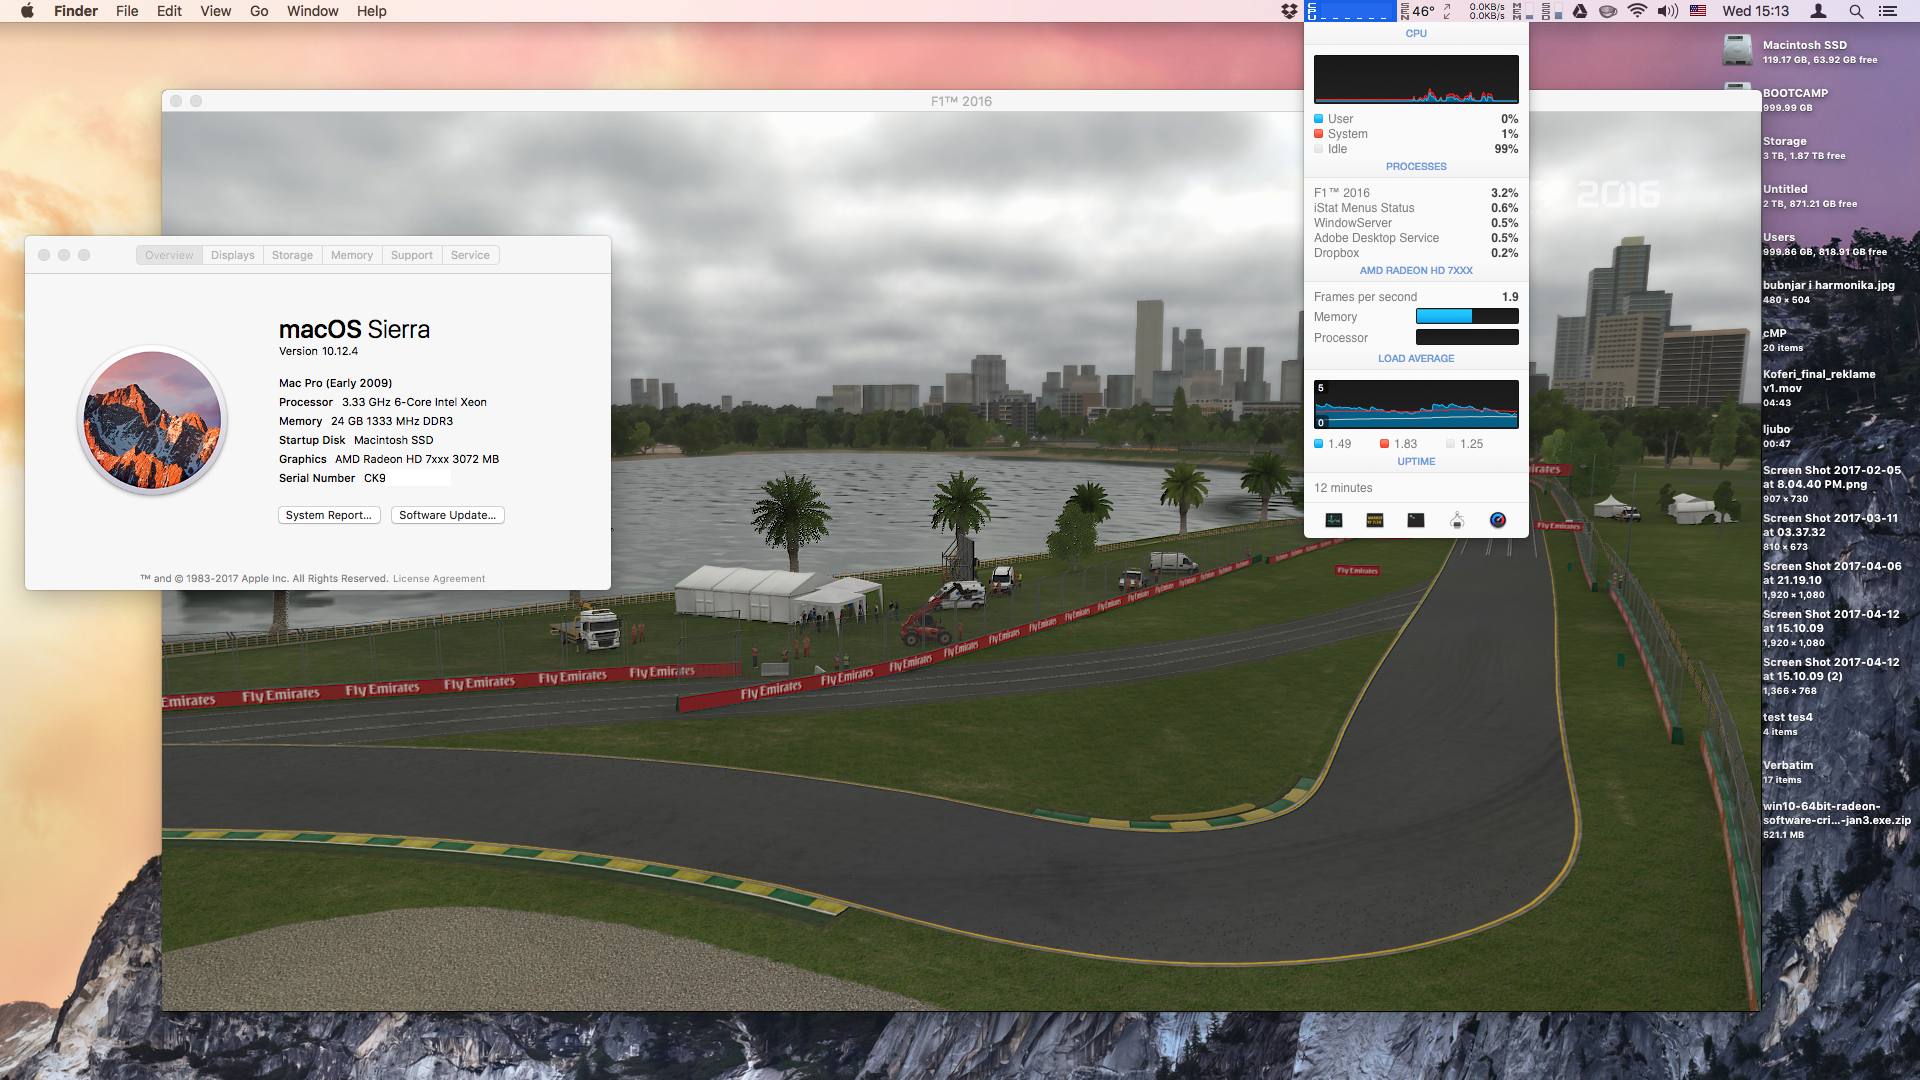Click the iStat CPU menu bar item
1920x1080 pixels.
click(1351, 11)
